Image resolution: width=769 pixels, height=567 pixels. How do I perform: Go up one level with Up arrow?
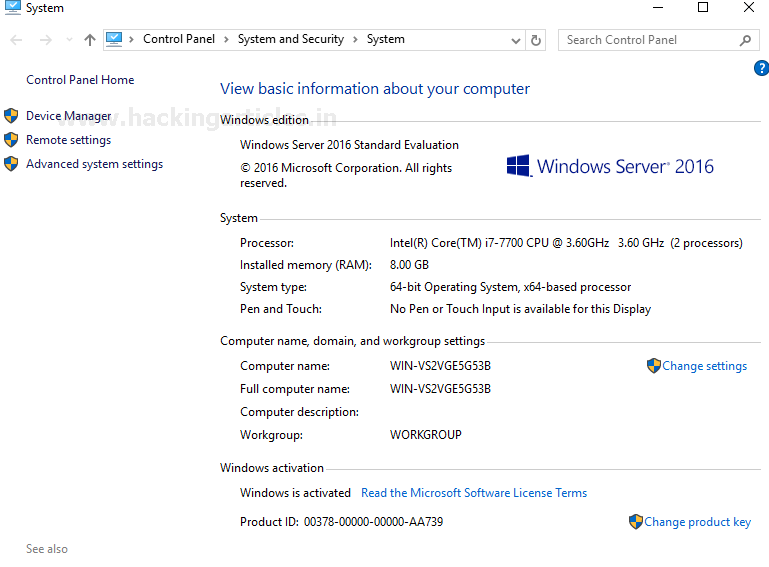pos(89,40)
